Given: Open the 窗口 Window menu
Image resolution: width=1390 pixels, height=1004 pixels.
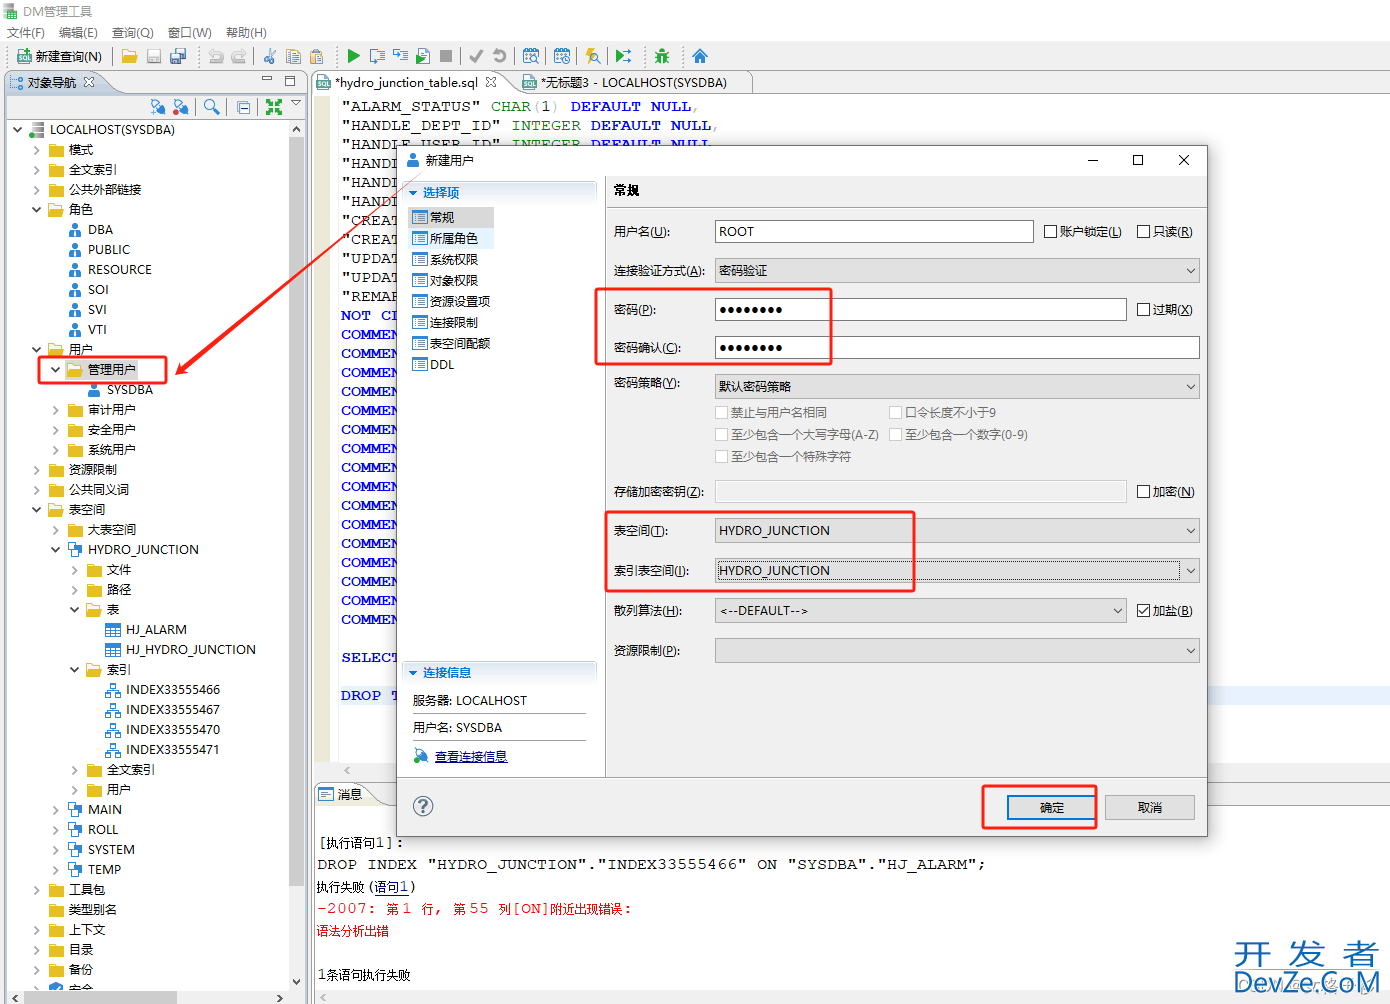Looking at the screenshot, I should coord(190,32).
